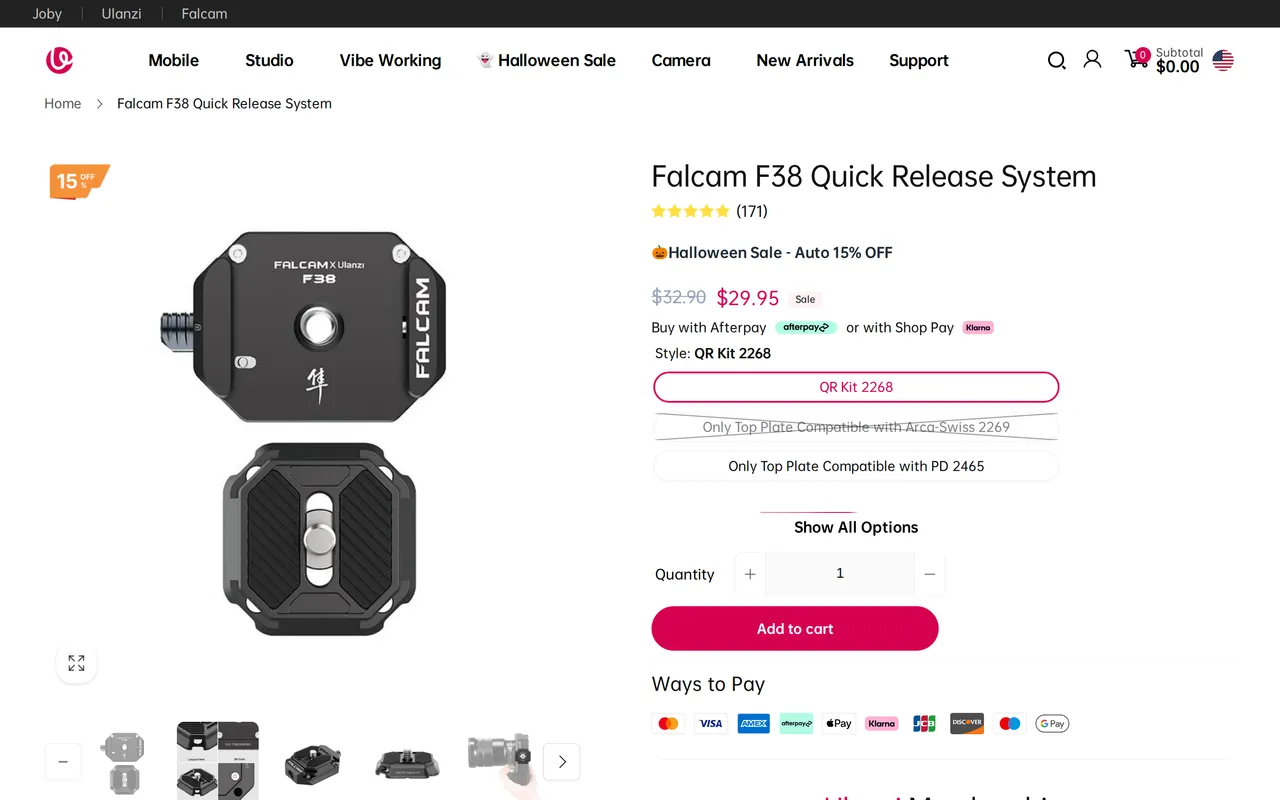Image resolution: width=1280 pixels, height=800 pixels.
Task: Open the user account icon
Action: pyautogui.click(x=1092, y=60)
